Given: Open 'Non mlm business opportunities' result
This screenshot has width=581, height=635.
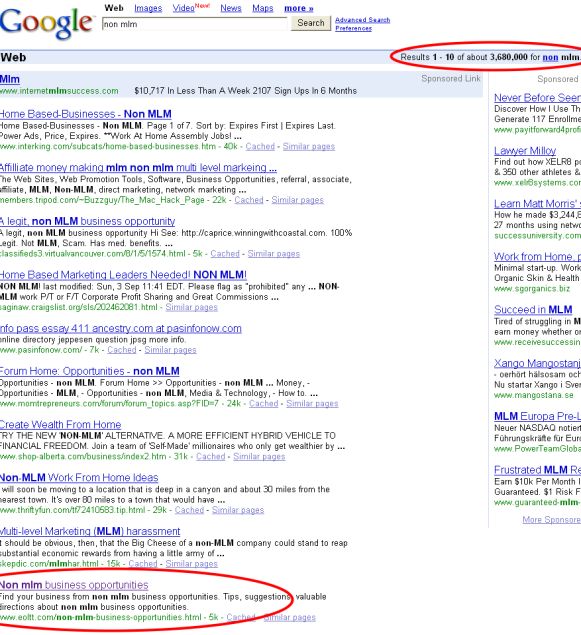Looking at the screenshot, I should [74, 585].
